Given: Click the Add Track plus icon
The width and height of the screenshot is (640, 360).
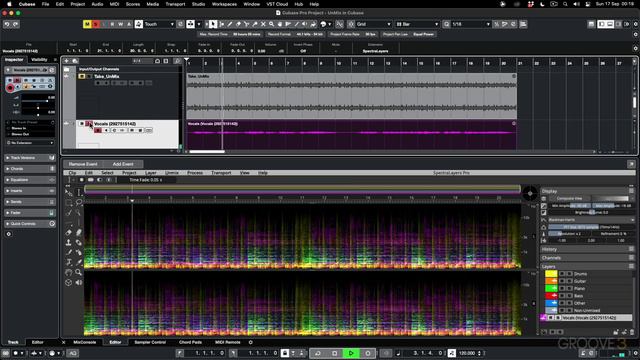Looking at the screenshot, I should pyautogui.click(x=67, y=61).
